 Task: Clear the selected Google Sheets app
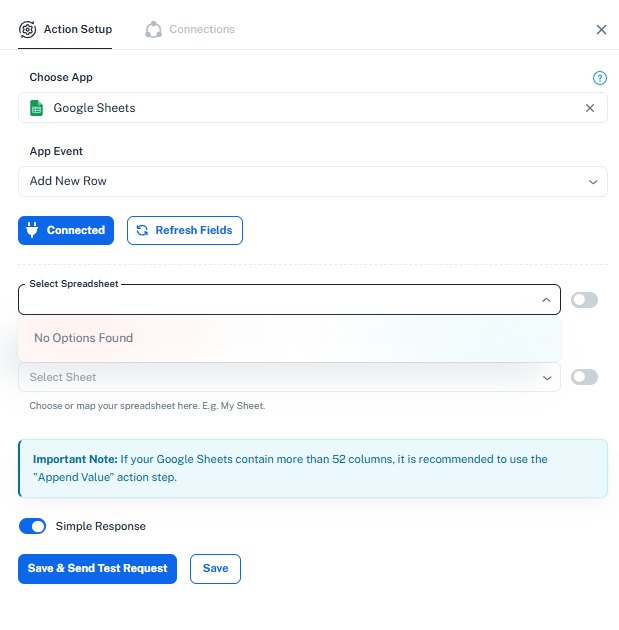590,108
